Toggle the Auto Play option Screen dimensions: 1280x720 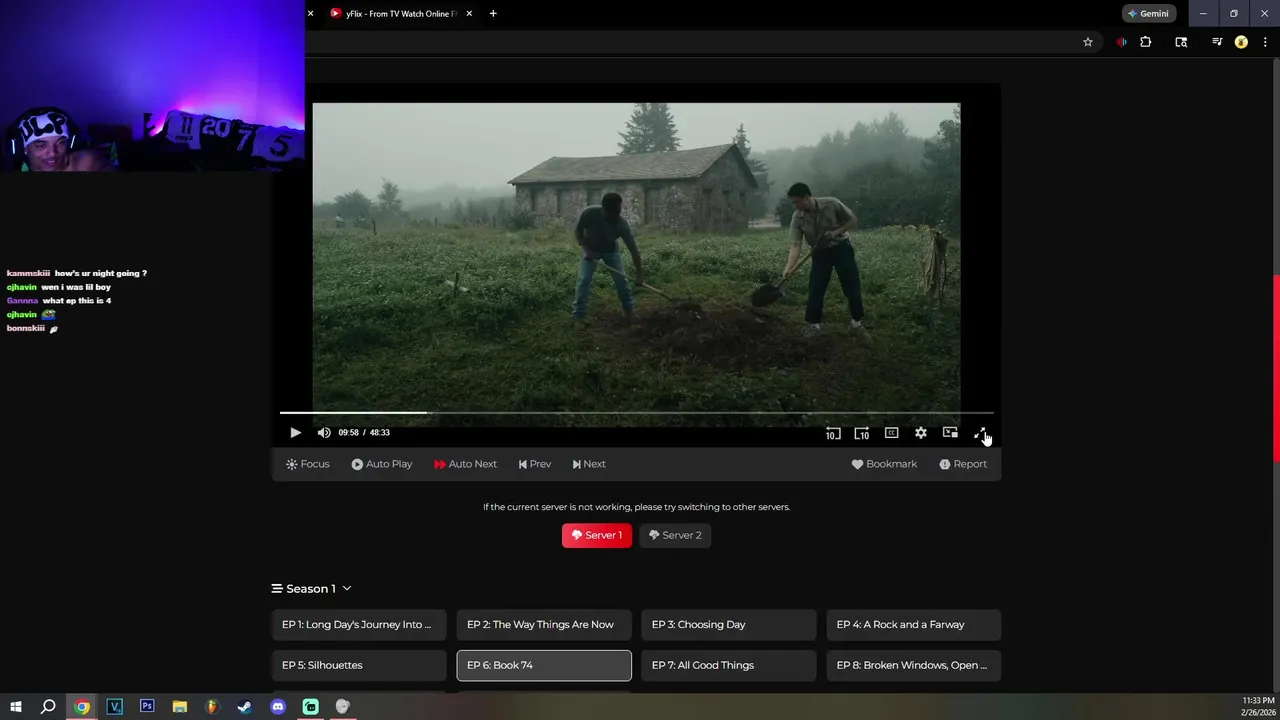[382, 464]
